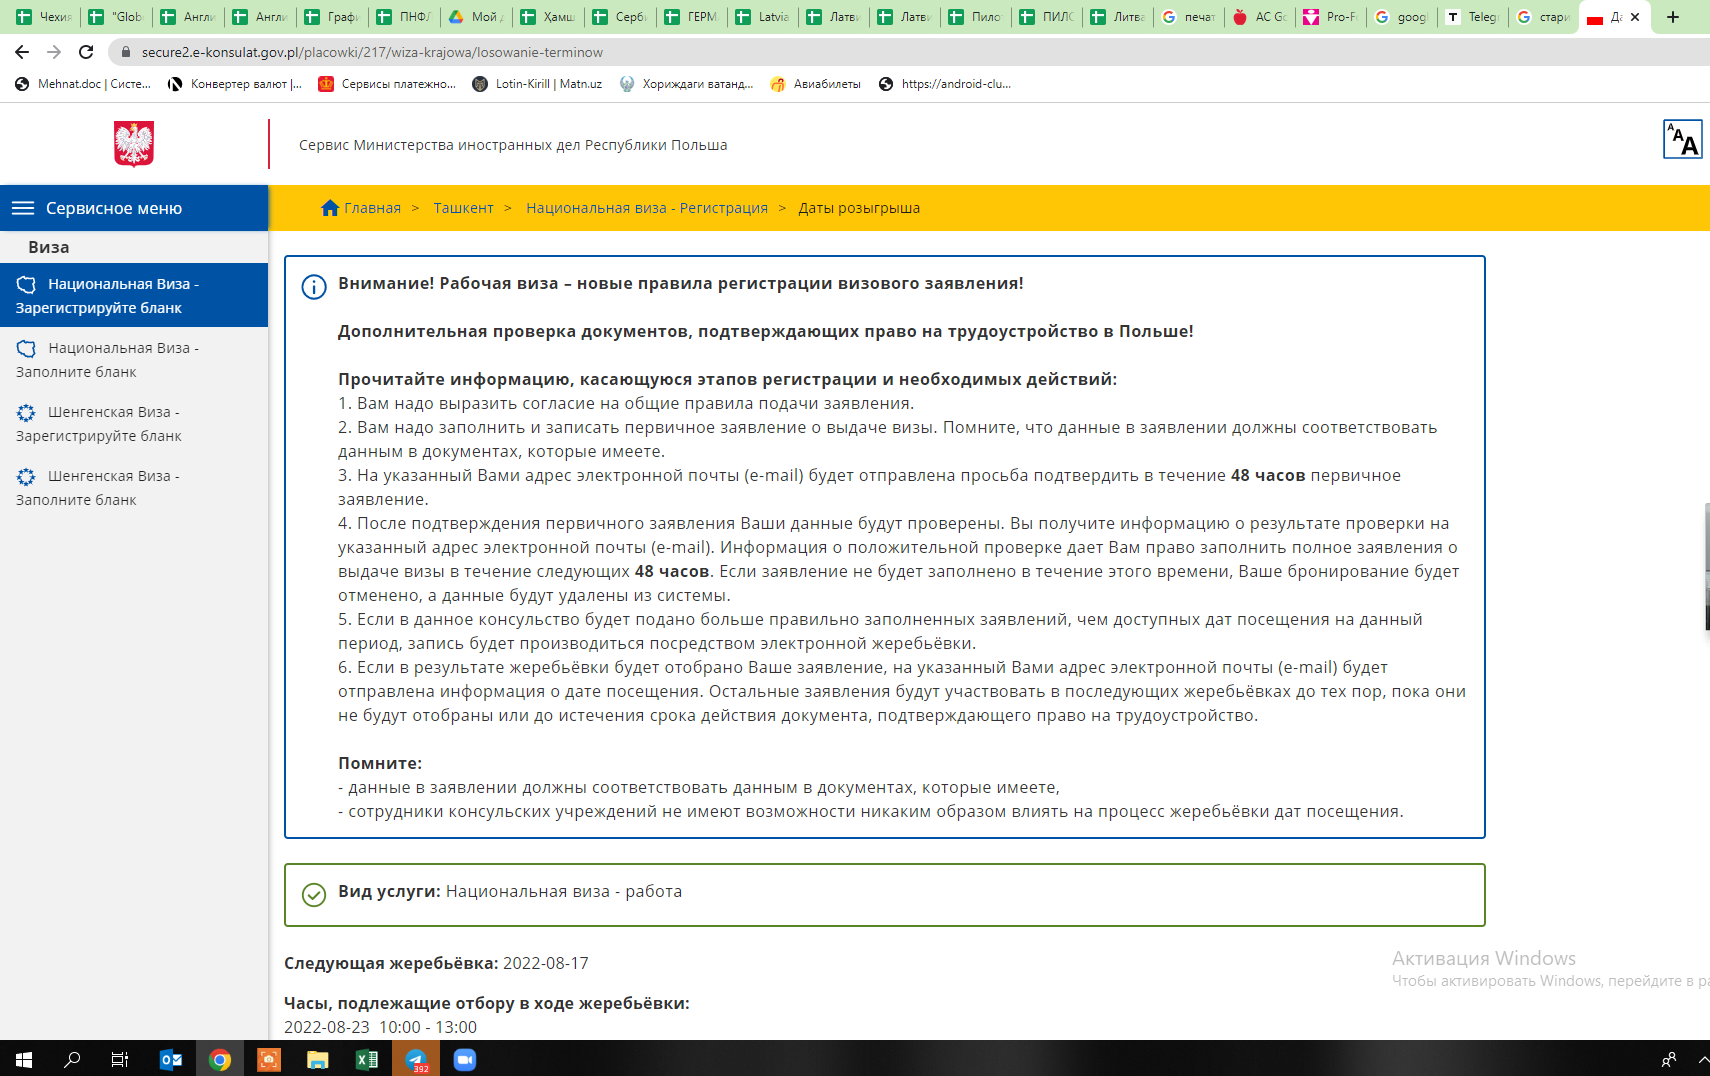Open the Mehnat.doc bookmark
This screenshot has width=1710, height=1076.
point(83,84)
